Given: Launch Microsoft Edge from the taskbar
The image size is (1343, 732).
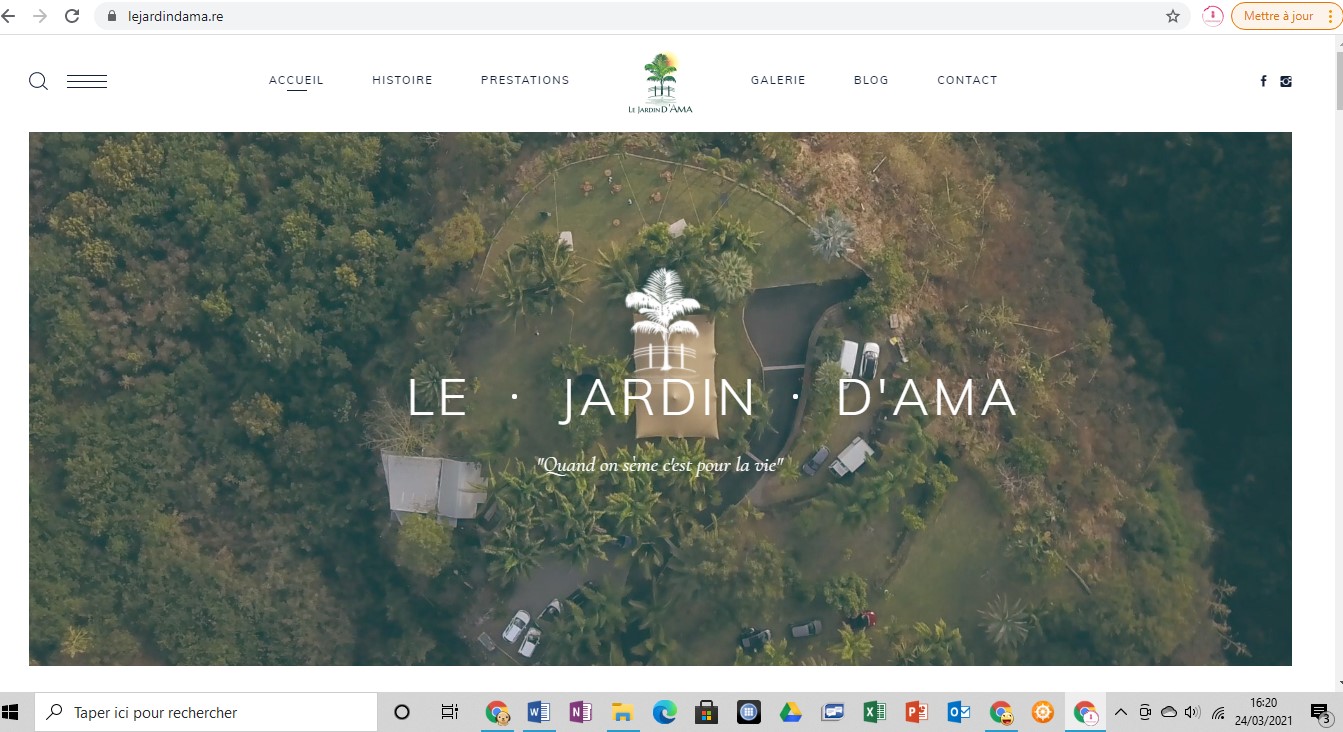Looking at the screenshot, I should (x=664, y=713).
